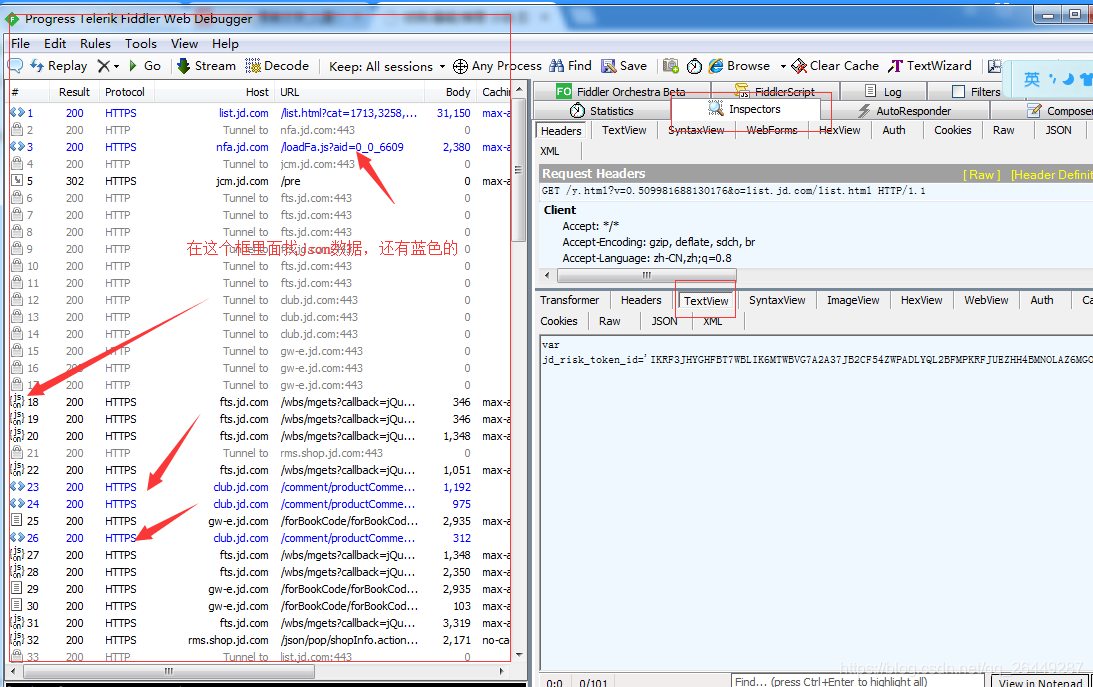Click the camera screenshot icon
The height and width of the screenshot is (687, 1093).
pos(671,66)
